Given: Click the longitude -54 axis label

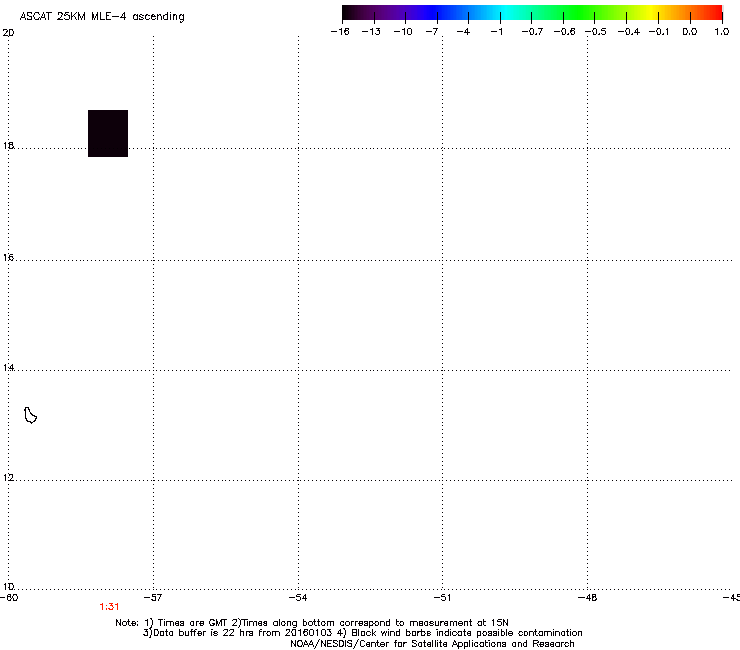Looking at the screenshot, I should [x=298, y=598].
